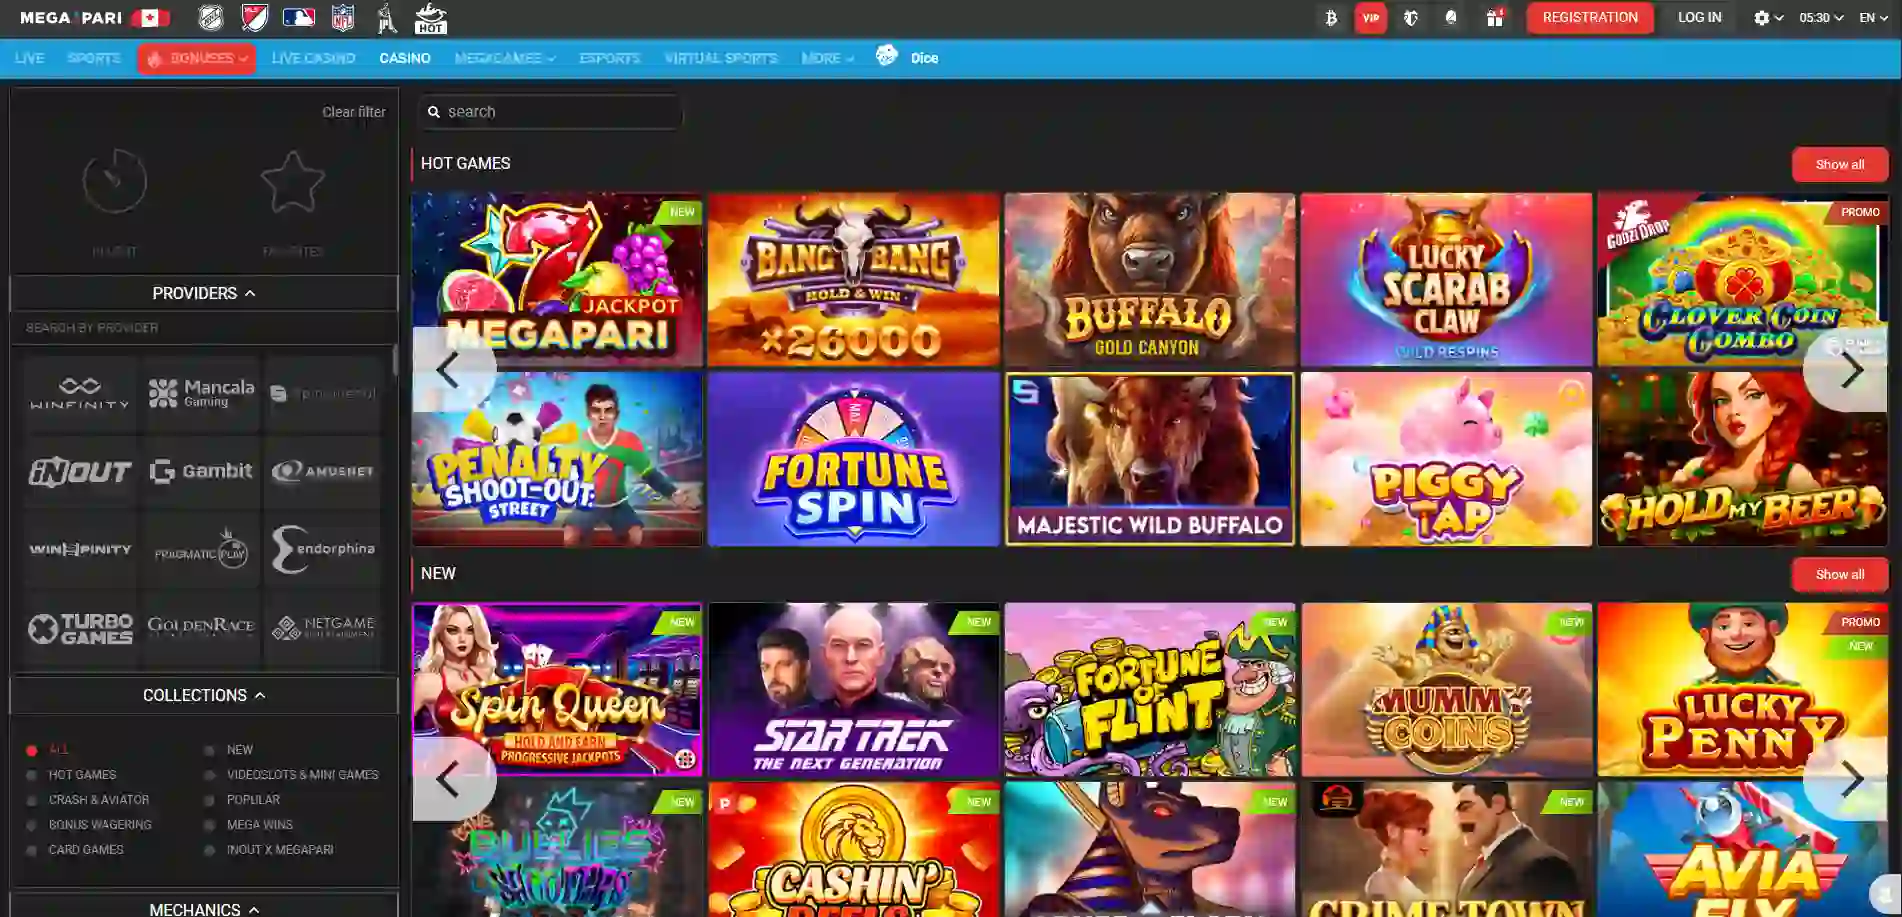Screen dimensions: 1902x917
Task: Open the HOT games rocket icon
Action: (x=431, y=17)
